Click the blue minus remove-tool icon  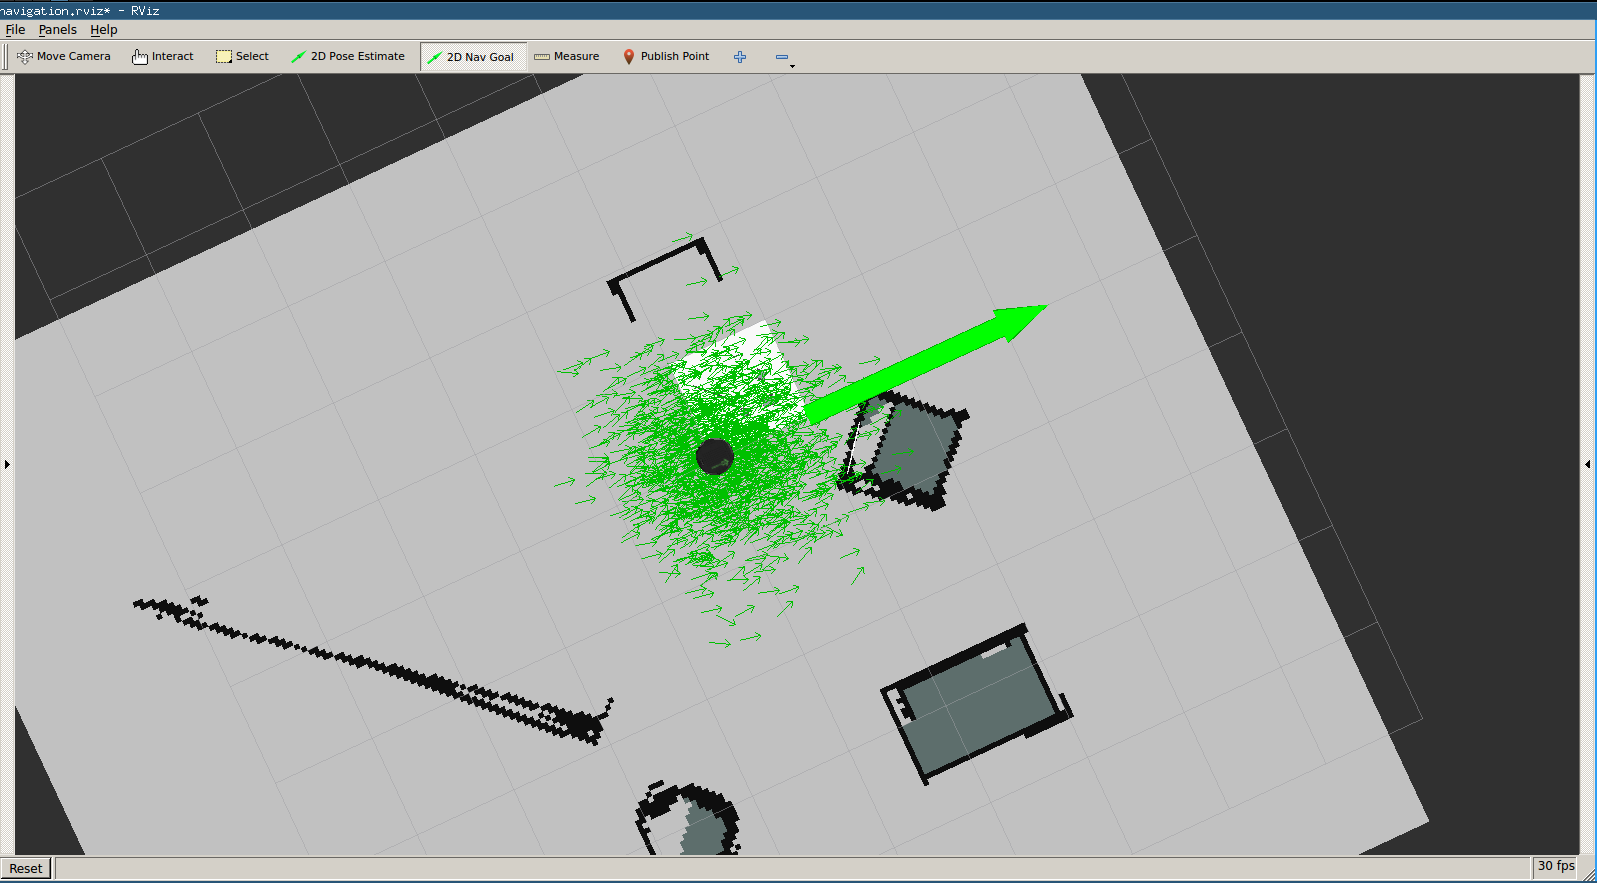[781, 57]
